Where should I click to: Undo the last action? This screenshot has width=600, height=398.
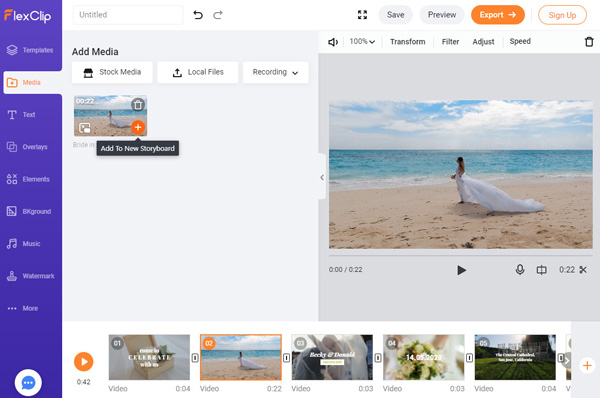198,15
